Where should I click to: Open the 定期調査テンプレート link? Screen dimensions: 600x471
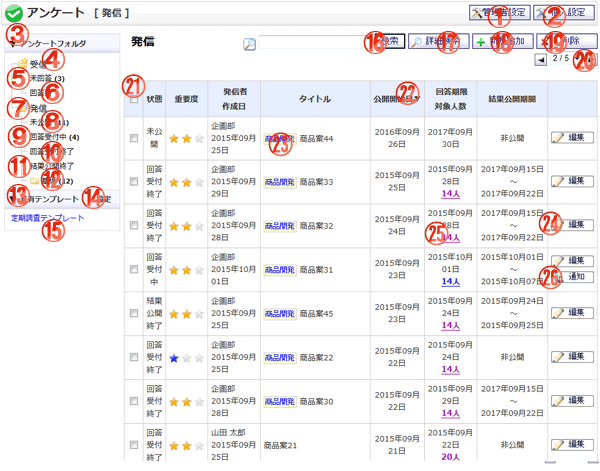click(47, 217)
